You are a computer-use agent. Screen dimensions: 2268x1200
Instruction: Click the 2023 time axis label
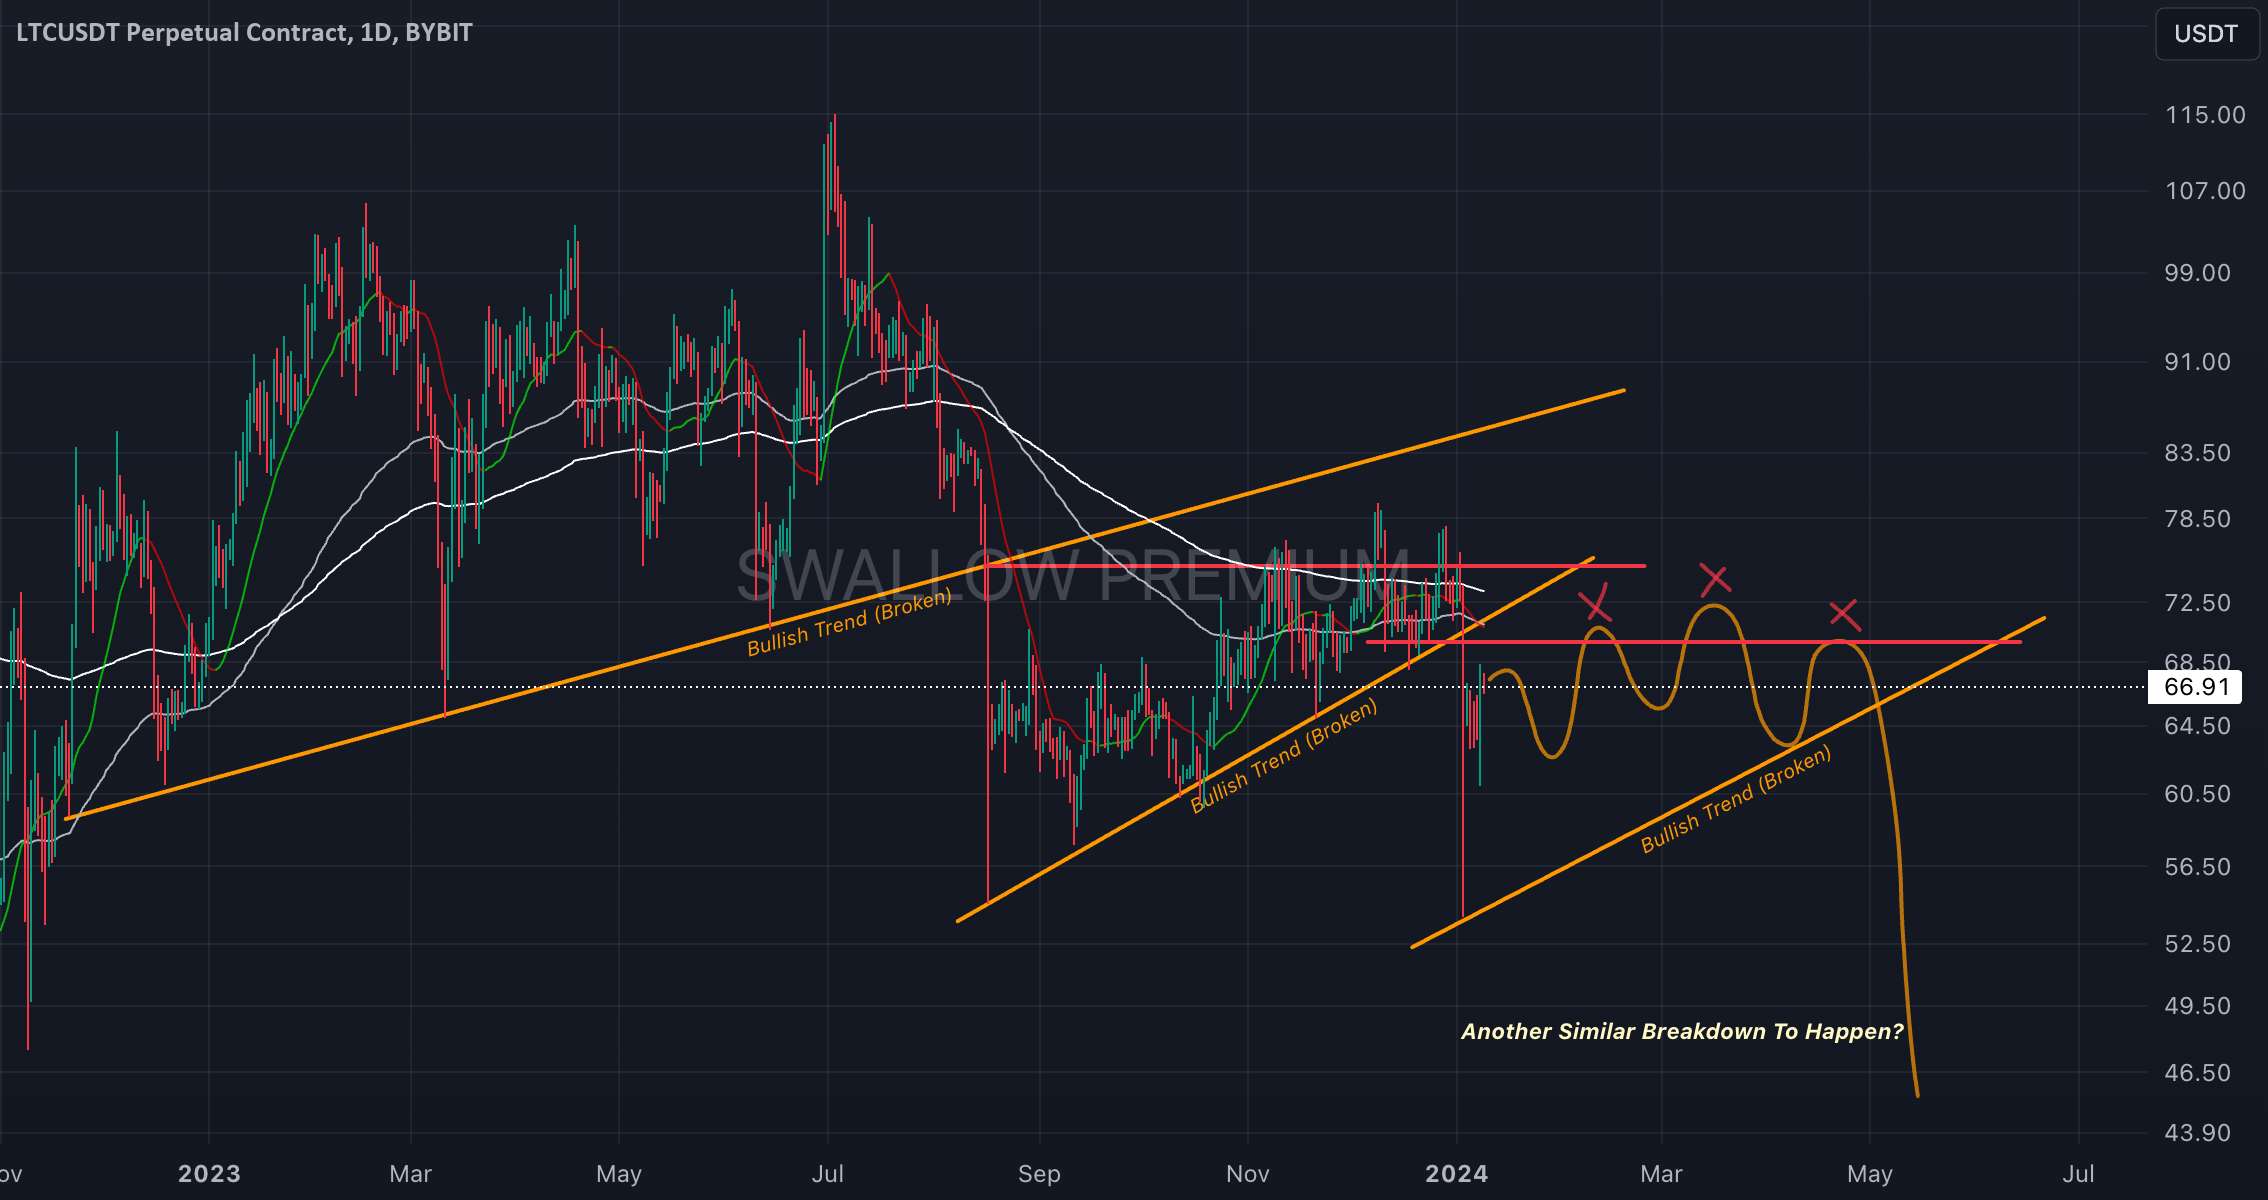click(x=209, y=1174)
